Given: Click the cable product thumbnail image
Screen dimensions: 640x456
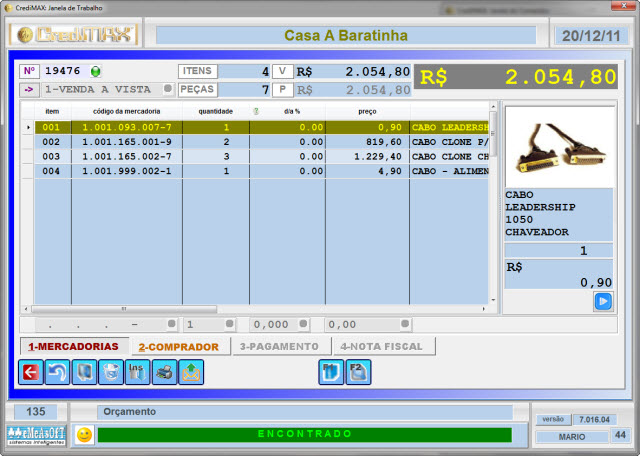Looking at the screenshot, I should pyautogui.click(x=558, y=145).
